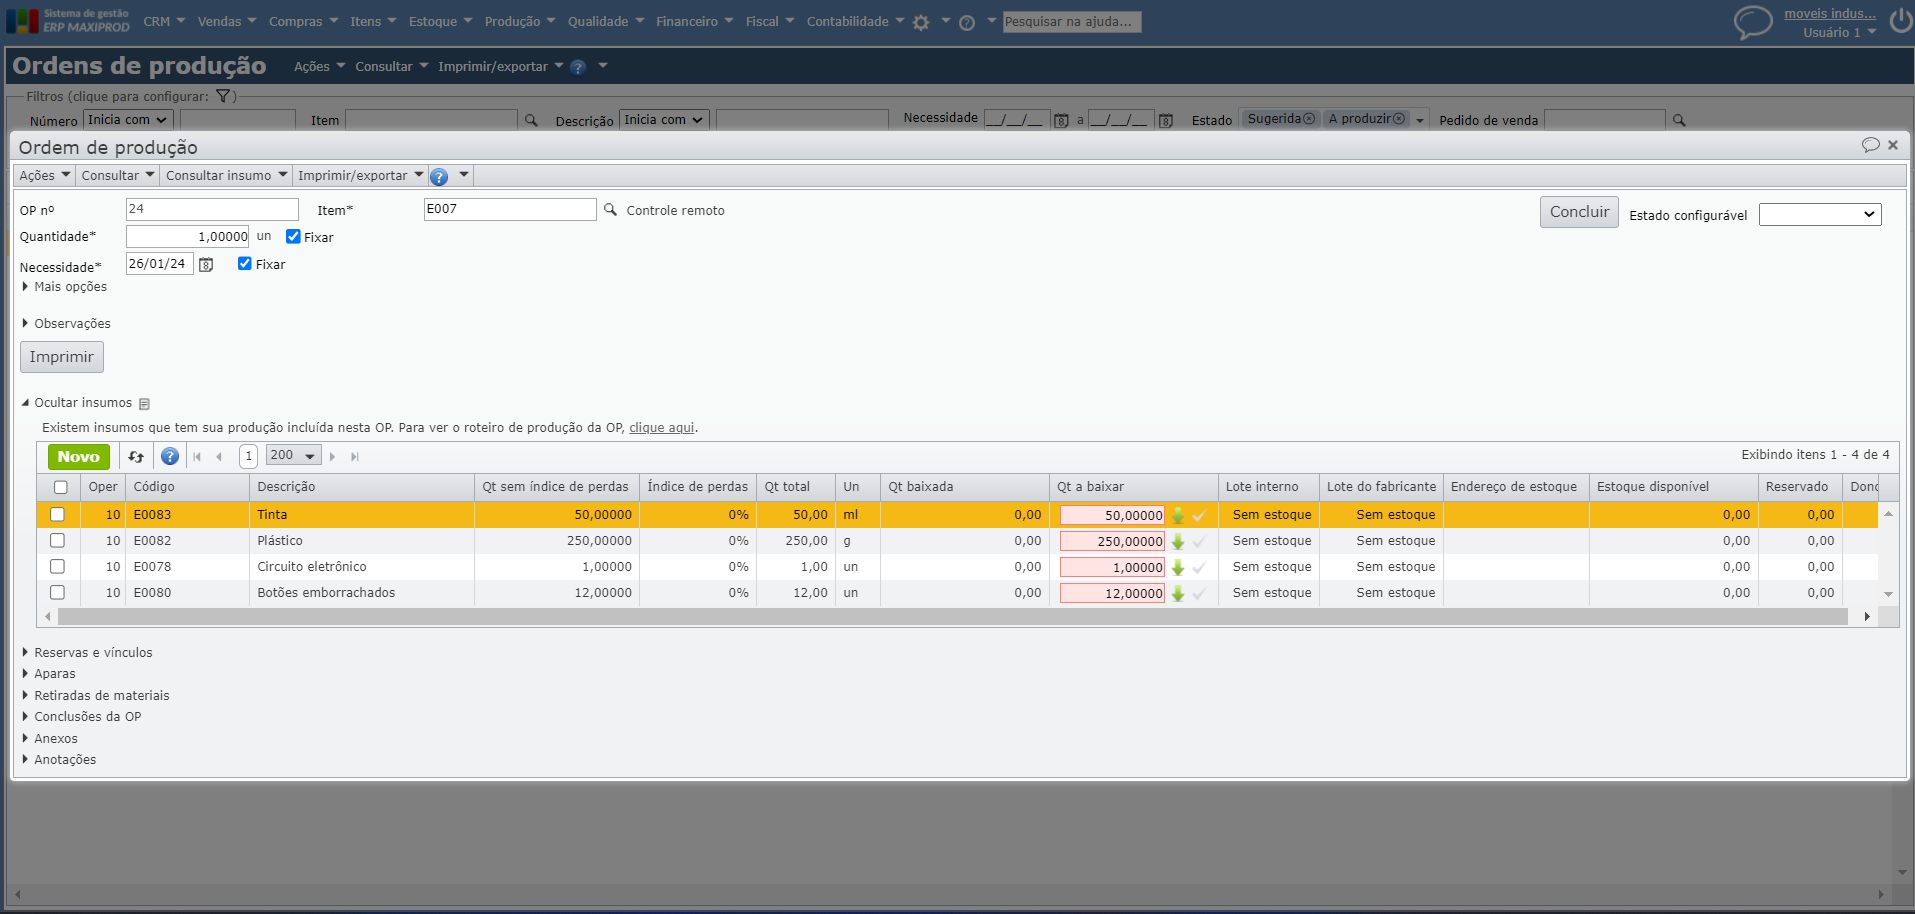
Task: Expand Retiradas de materiais section
Action: coord(96,695)
